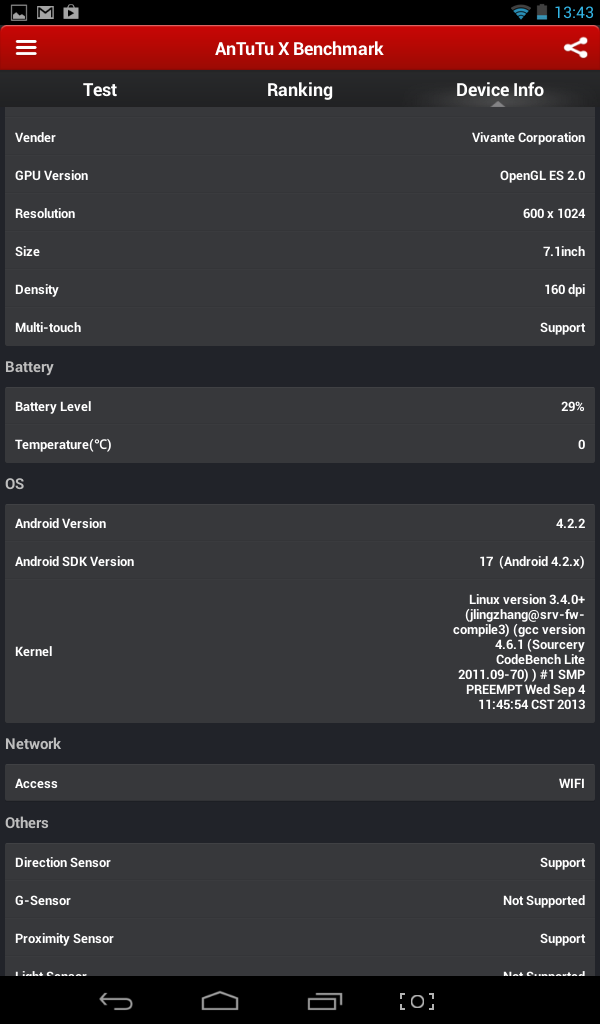Open the picture notification icon in status bar

coord(18,12)
